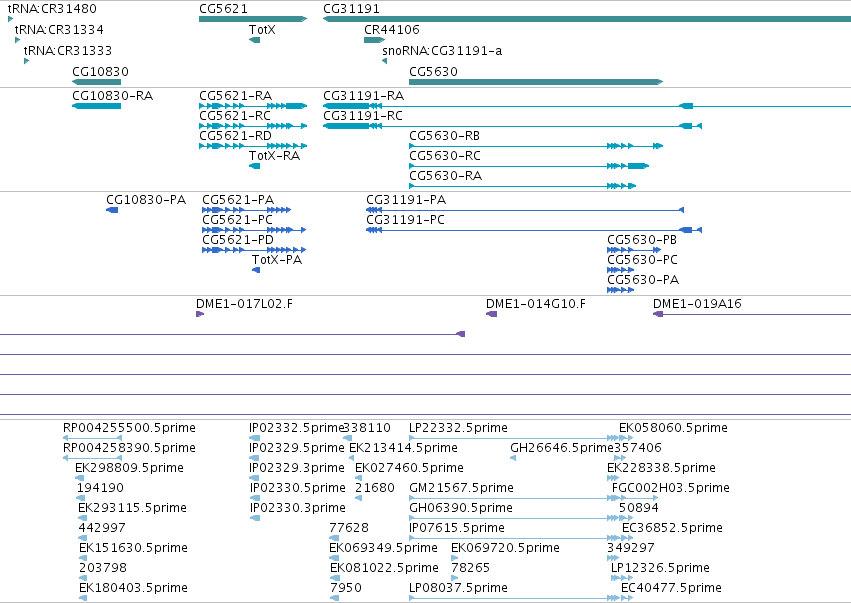
Task: Click the CG5630 gene bar
Action: 536,82
